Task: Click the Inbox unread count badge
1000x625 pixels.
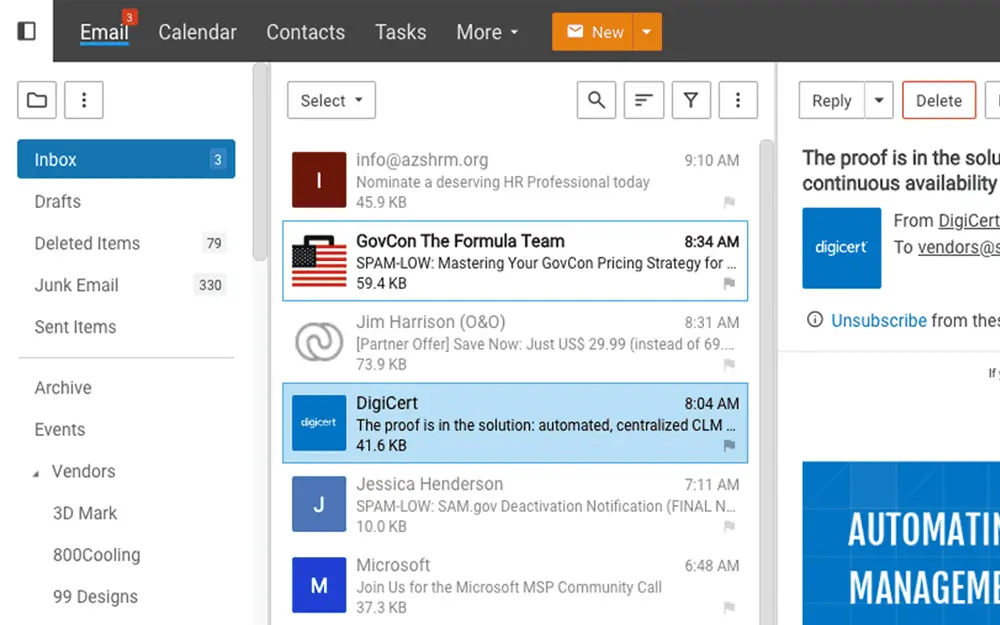Action: (x=217, y=159)
